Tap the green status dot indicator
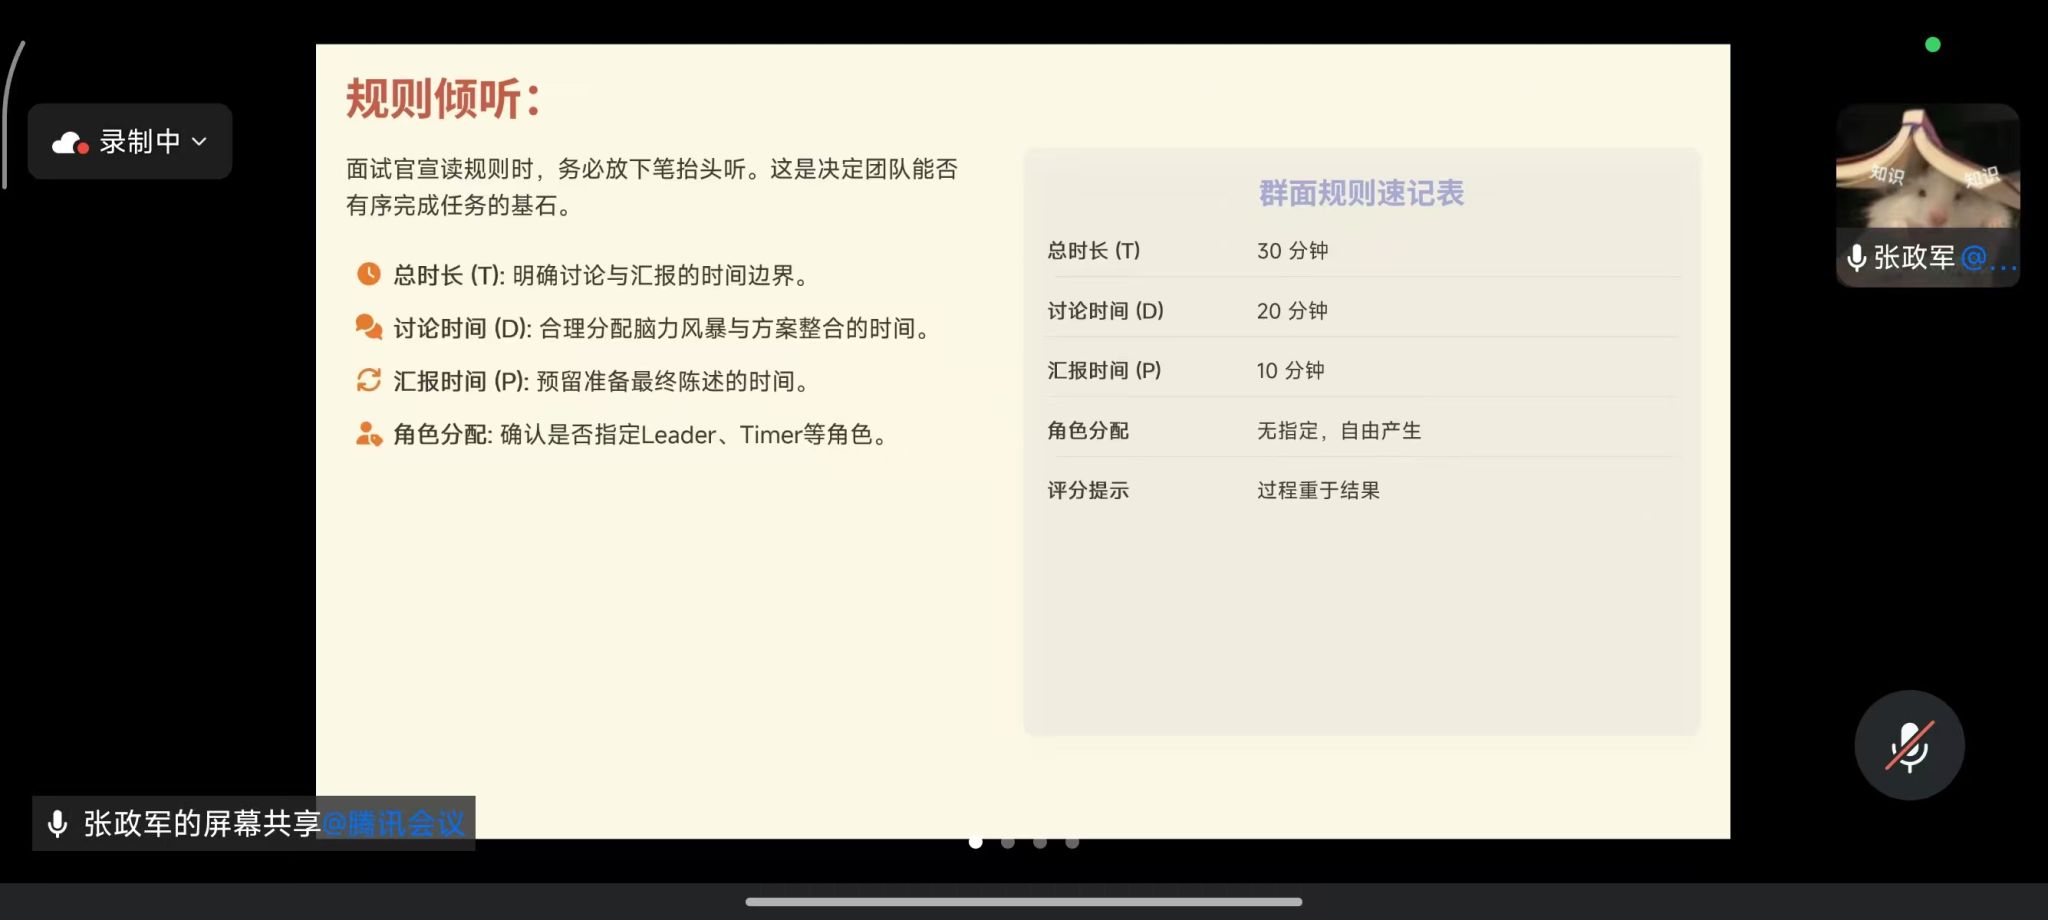Image resolution: width=2048 pixels, height=920 pixels. click(x=1933, y=45)
